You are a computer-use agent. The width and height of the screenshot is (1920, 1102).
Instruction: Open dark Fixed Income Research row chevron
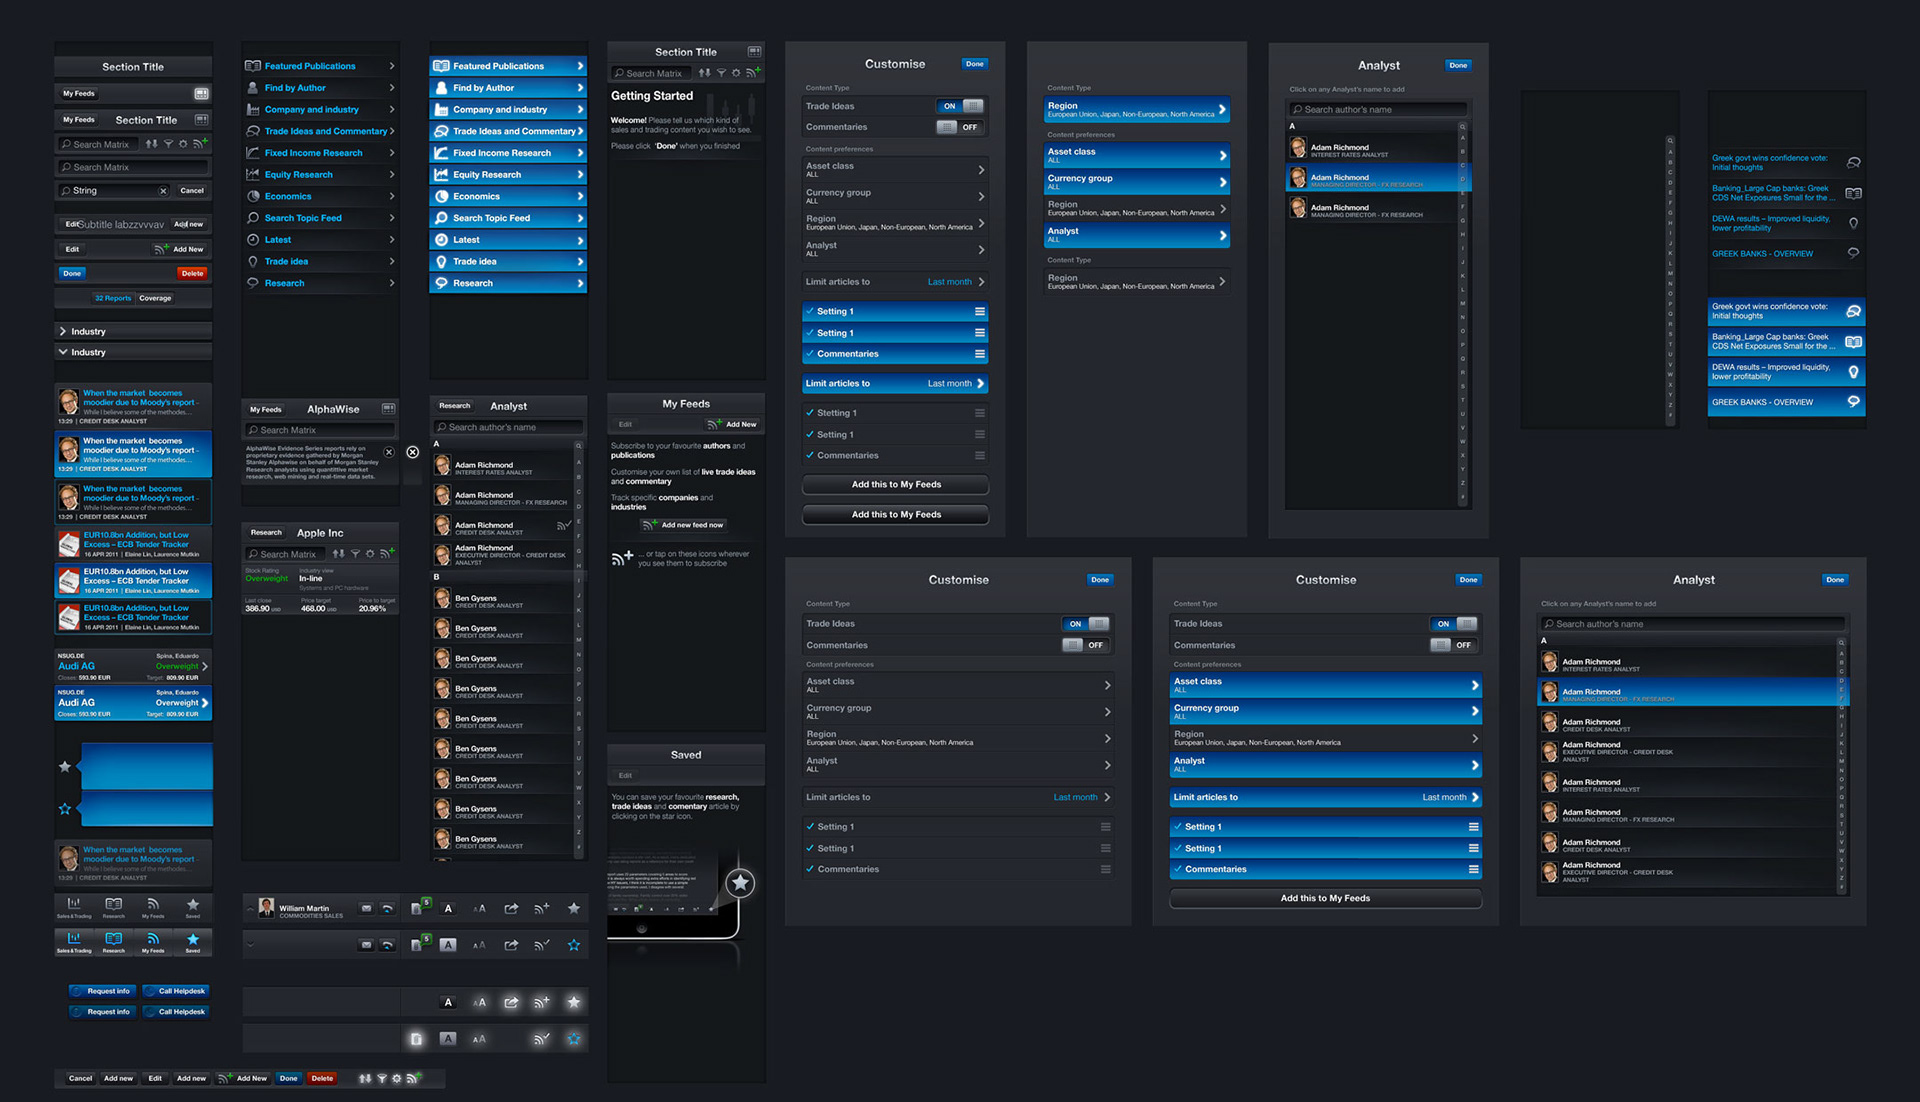pyautogui.click(x=391, y=153)
